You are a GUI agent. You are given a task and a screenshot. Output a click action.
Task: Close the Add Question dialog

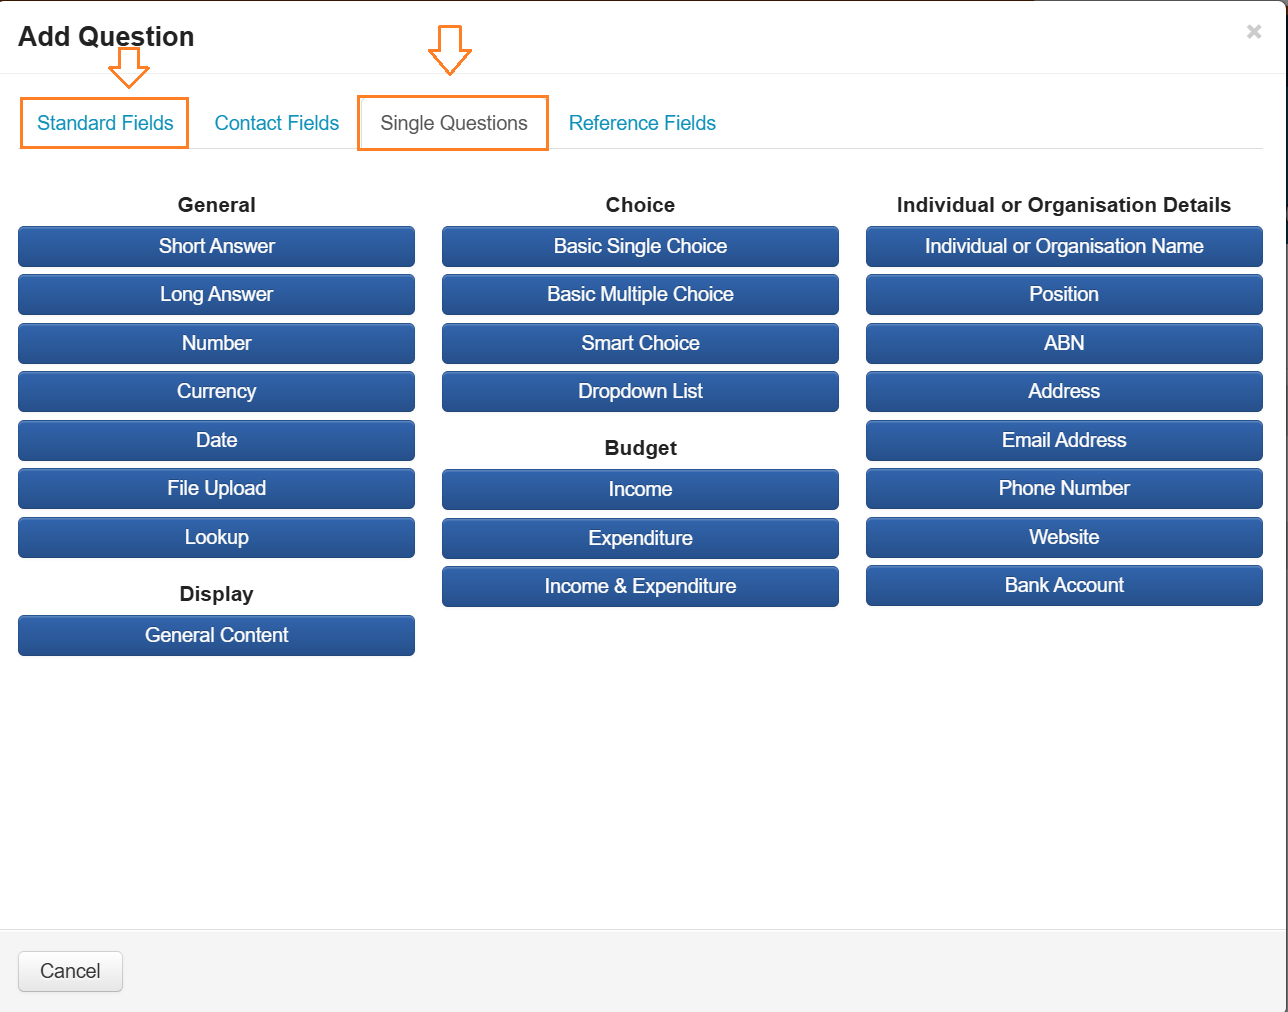(x=1253, y=32)
